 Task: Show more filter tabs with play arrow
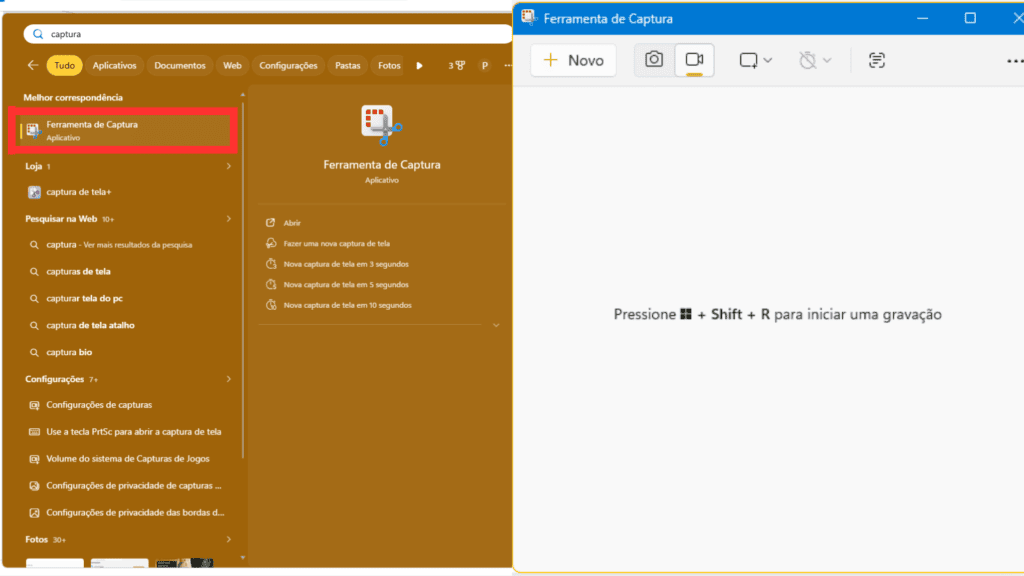click(x=419, y=65)
